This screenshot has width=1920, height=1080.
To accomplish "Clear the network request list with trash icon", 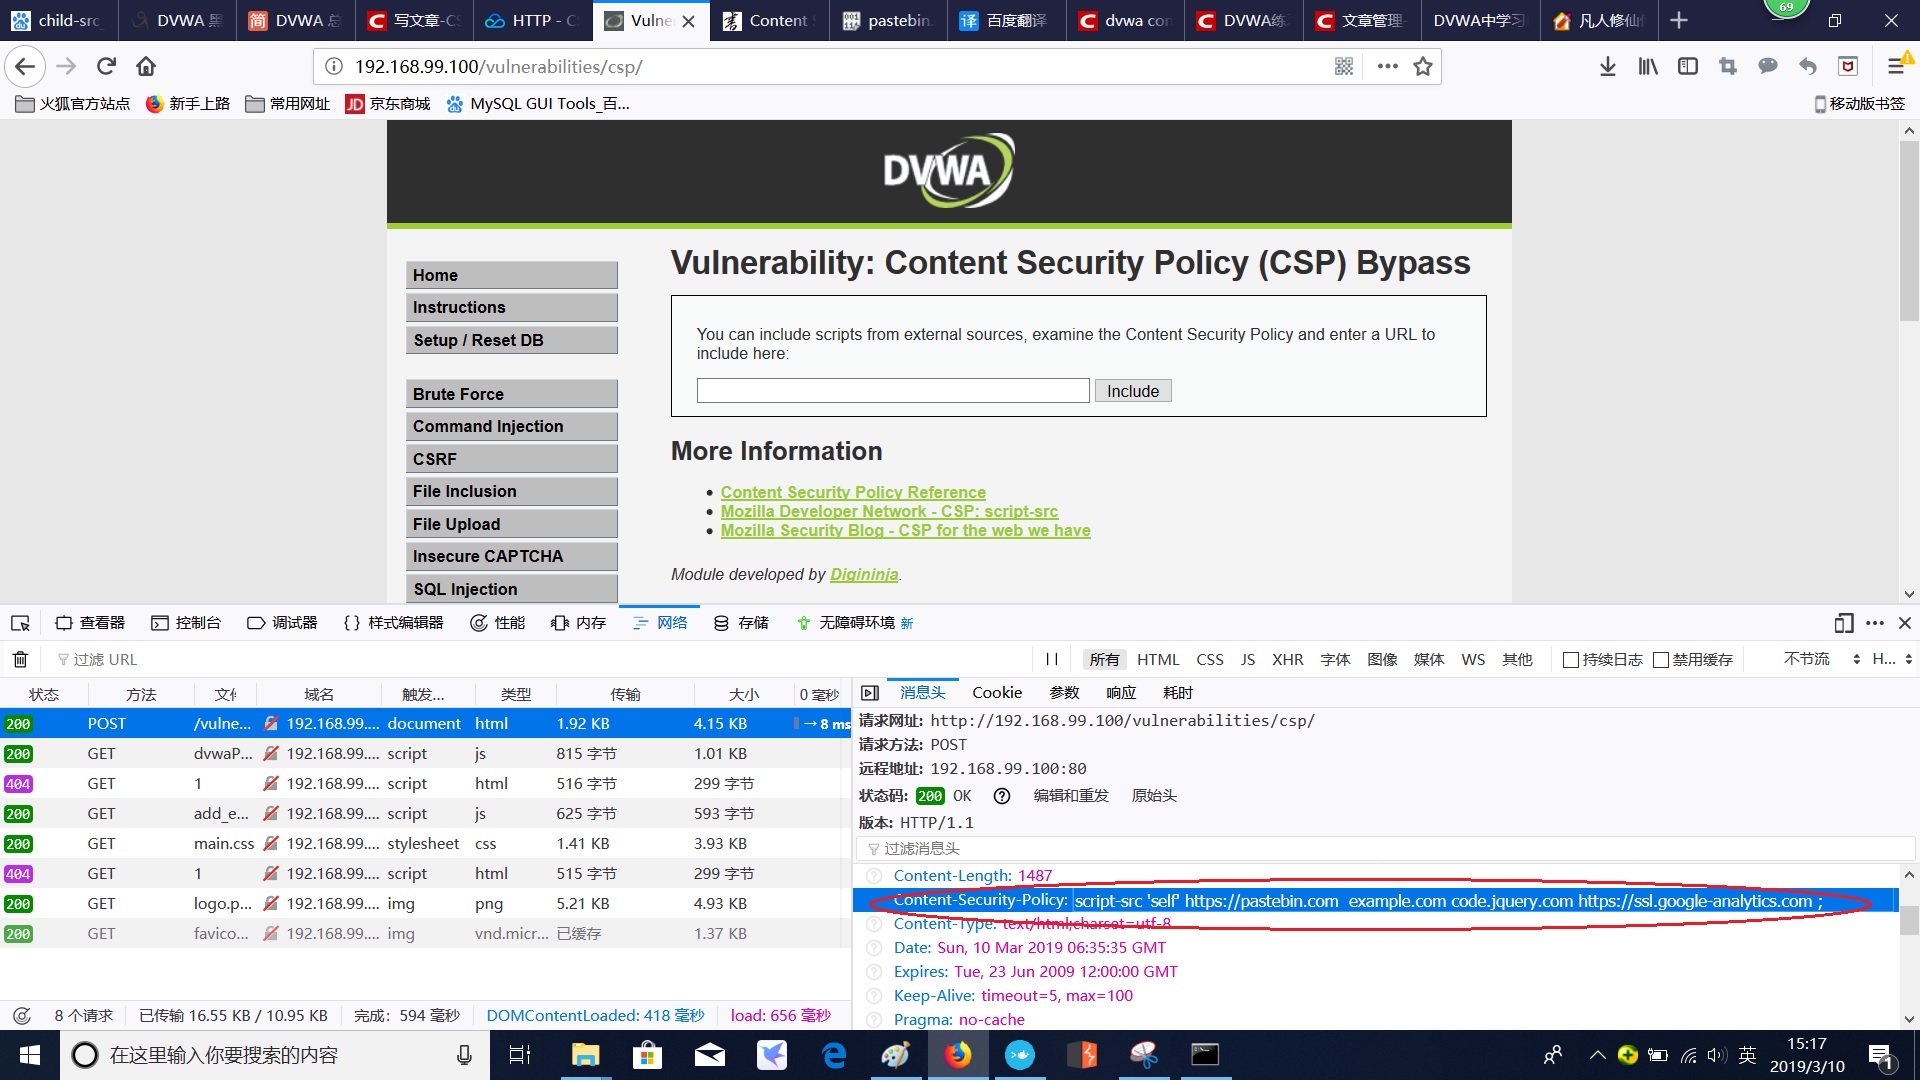I will click(20, 659).
